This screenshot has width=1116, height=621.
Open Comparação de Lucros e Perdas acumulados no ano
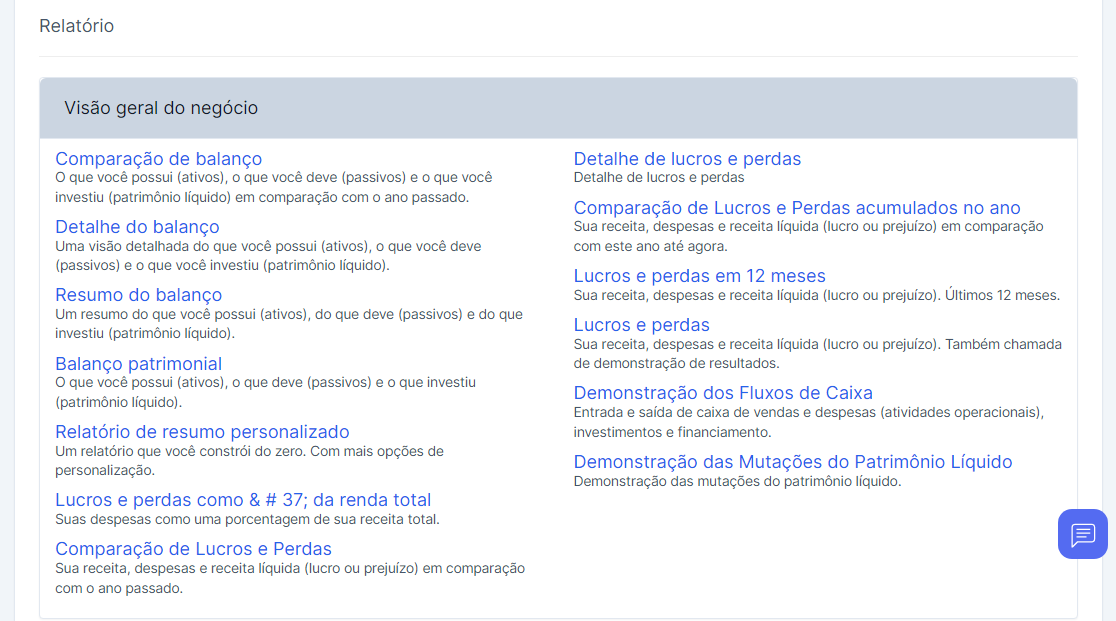pyautogui.click(x=796, y=208)
